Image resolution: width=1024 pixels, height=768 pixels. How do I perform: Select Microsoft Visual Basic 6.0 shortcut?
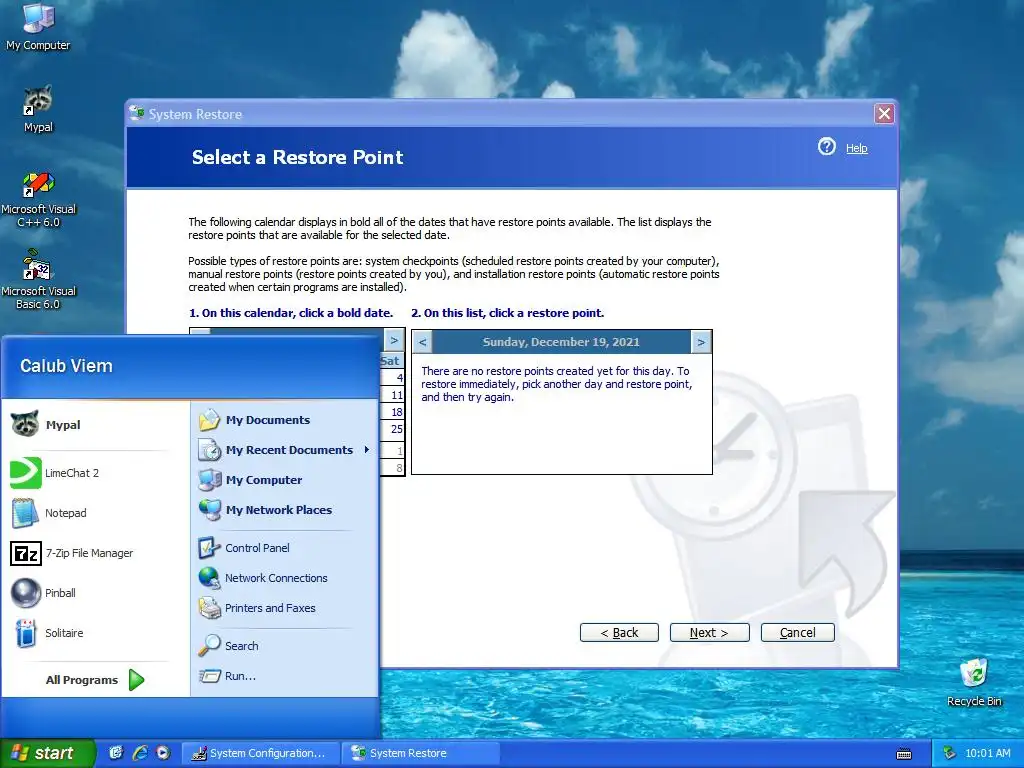38,280
